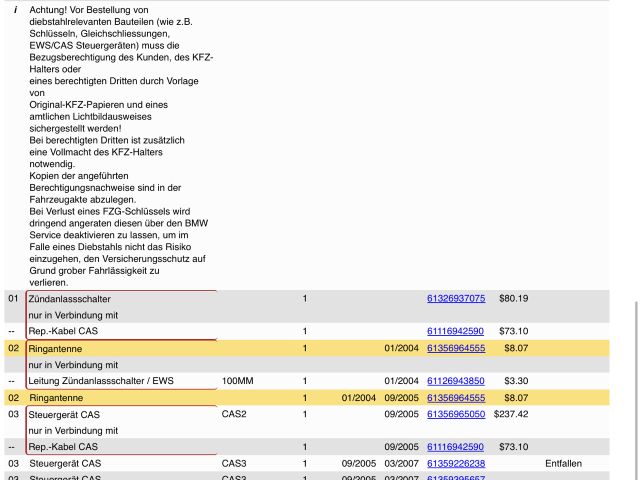The height and width of the screenshot is (480, 640).
Task: Open part number 61356965050 for Steuergerät CAS2
Action: pyautogui.click(x=455, y=414)
